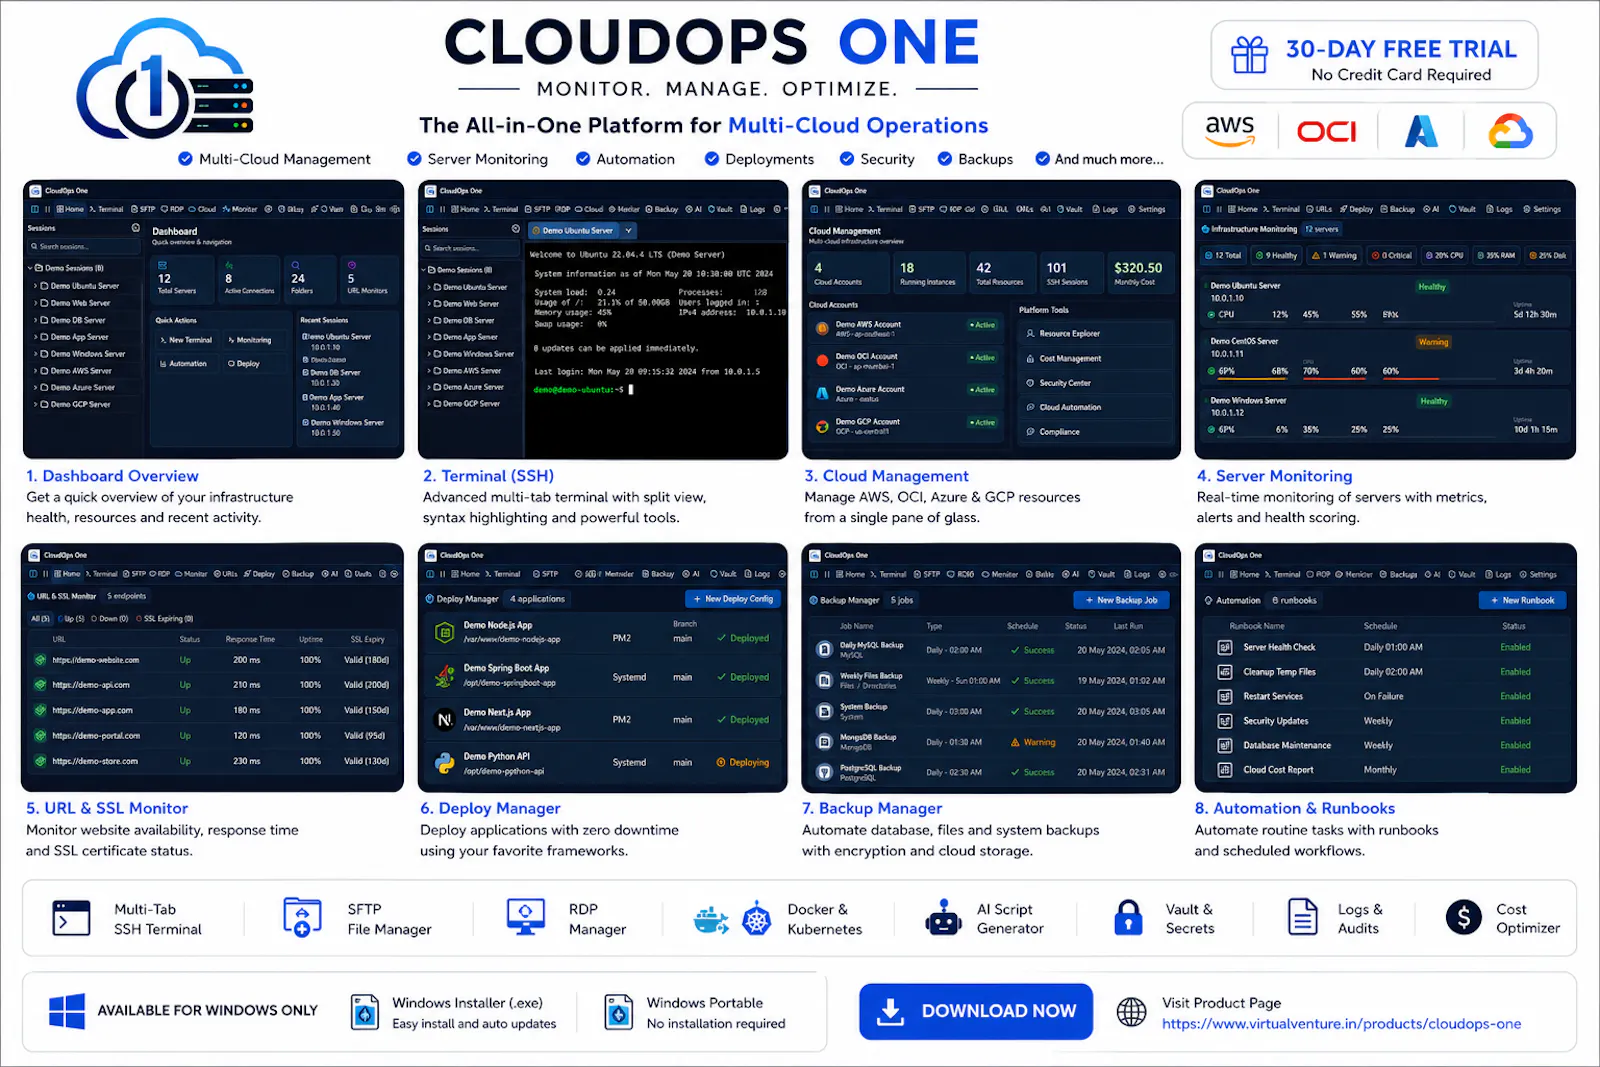Image resolution: width=1600 pixels, height=1067 pixels.
Task: Click the Windows Installer (.exe) icon
Action: pyautogui.click(x=365, y=1012)
